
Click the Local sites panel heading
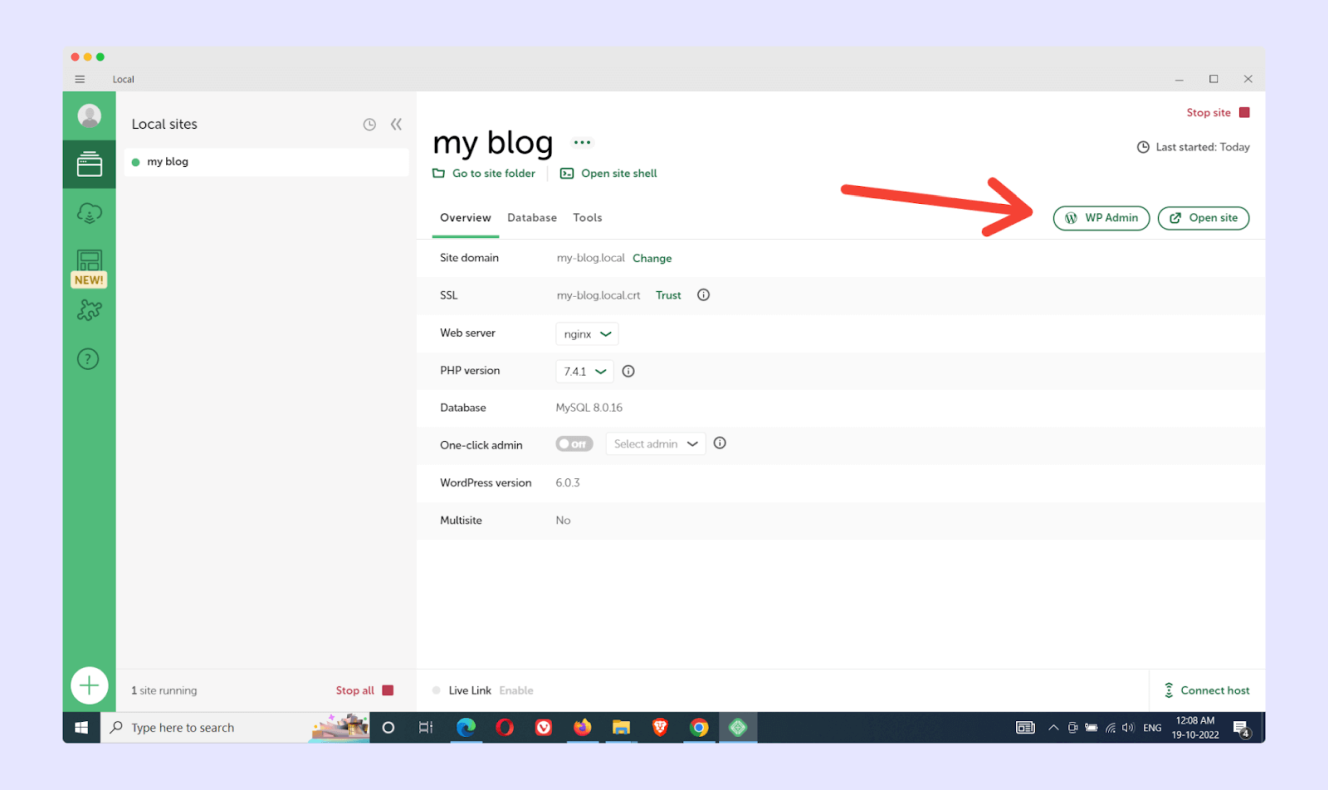click(x=165, y=125)
